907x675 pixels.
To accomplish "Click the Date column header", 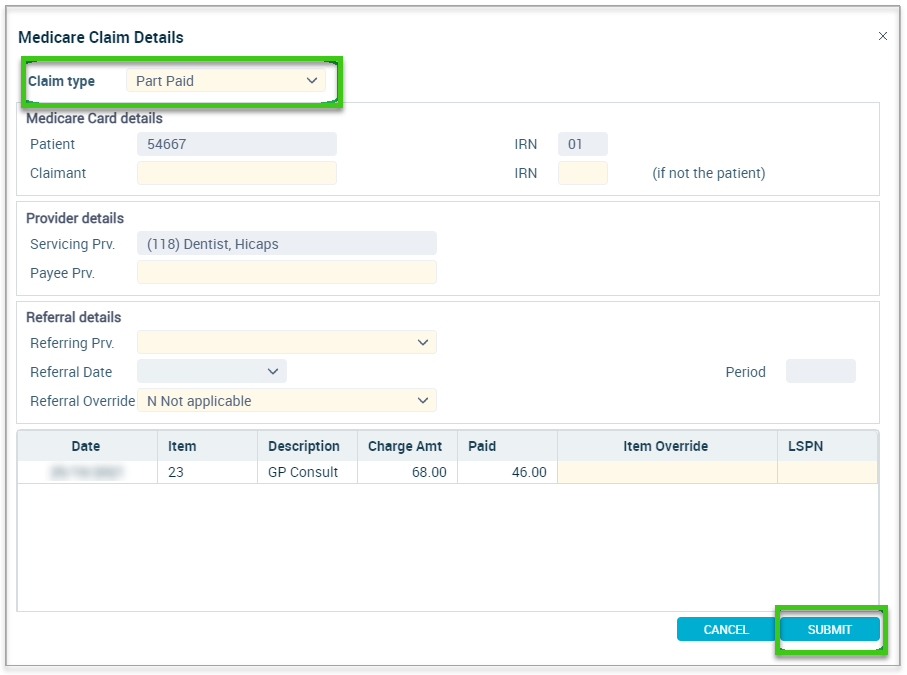I will [87, 446].
